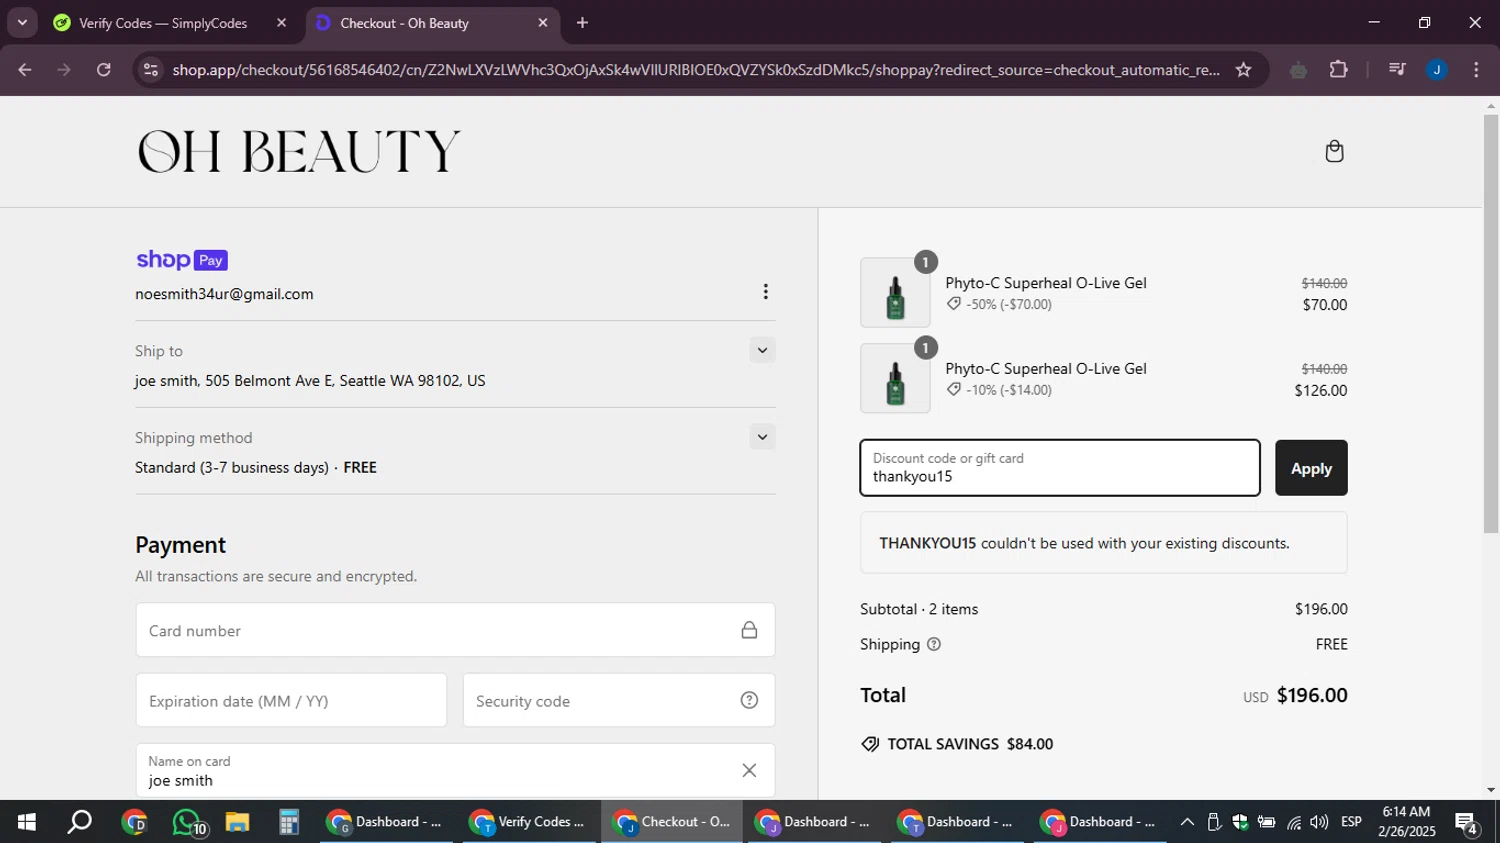Viewport: 1500px width, 843px height.
Task: Bookmark this page with the star
Action: 1243,70
